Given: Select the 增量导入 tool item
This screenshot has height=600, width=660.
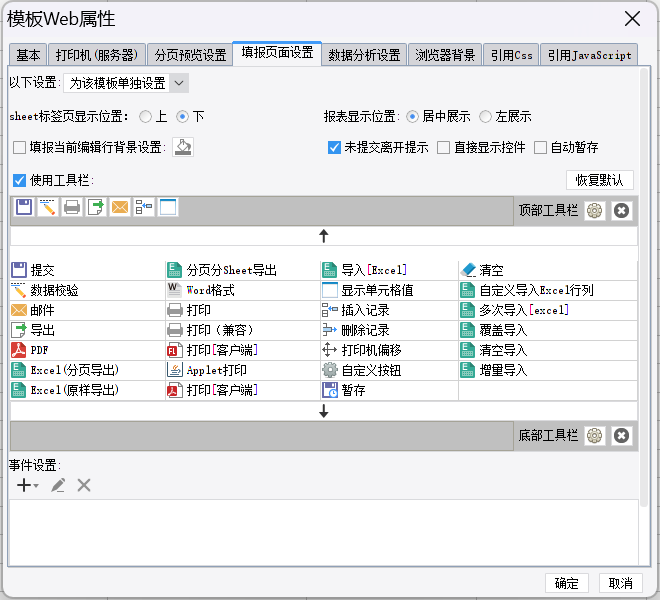Looking at the screenshot, I should coord(548,370).
